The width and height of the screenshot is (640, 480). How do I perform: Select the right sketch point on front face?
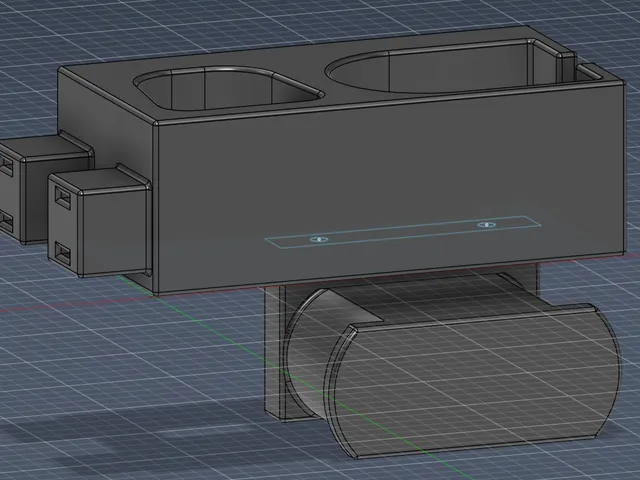click(487, 224)
